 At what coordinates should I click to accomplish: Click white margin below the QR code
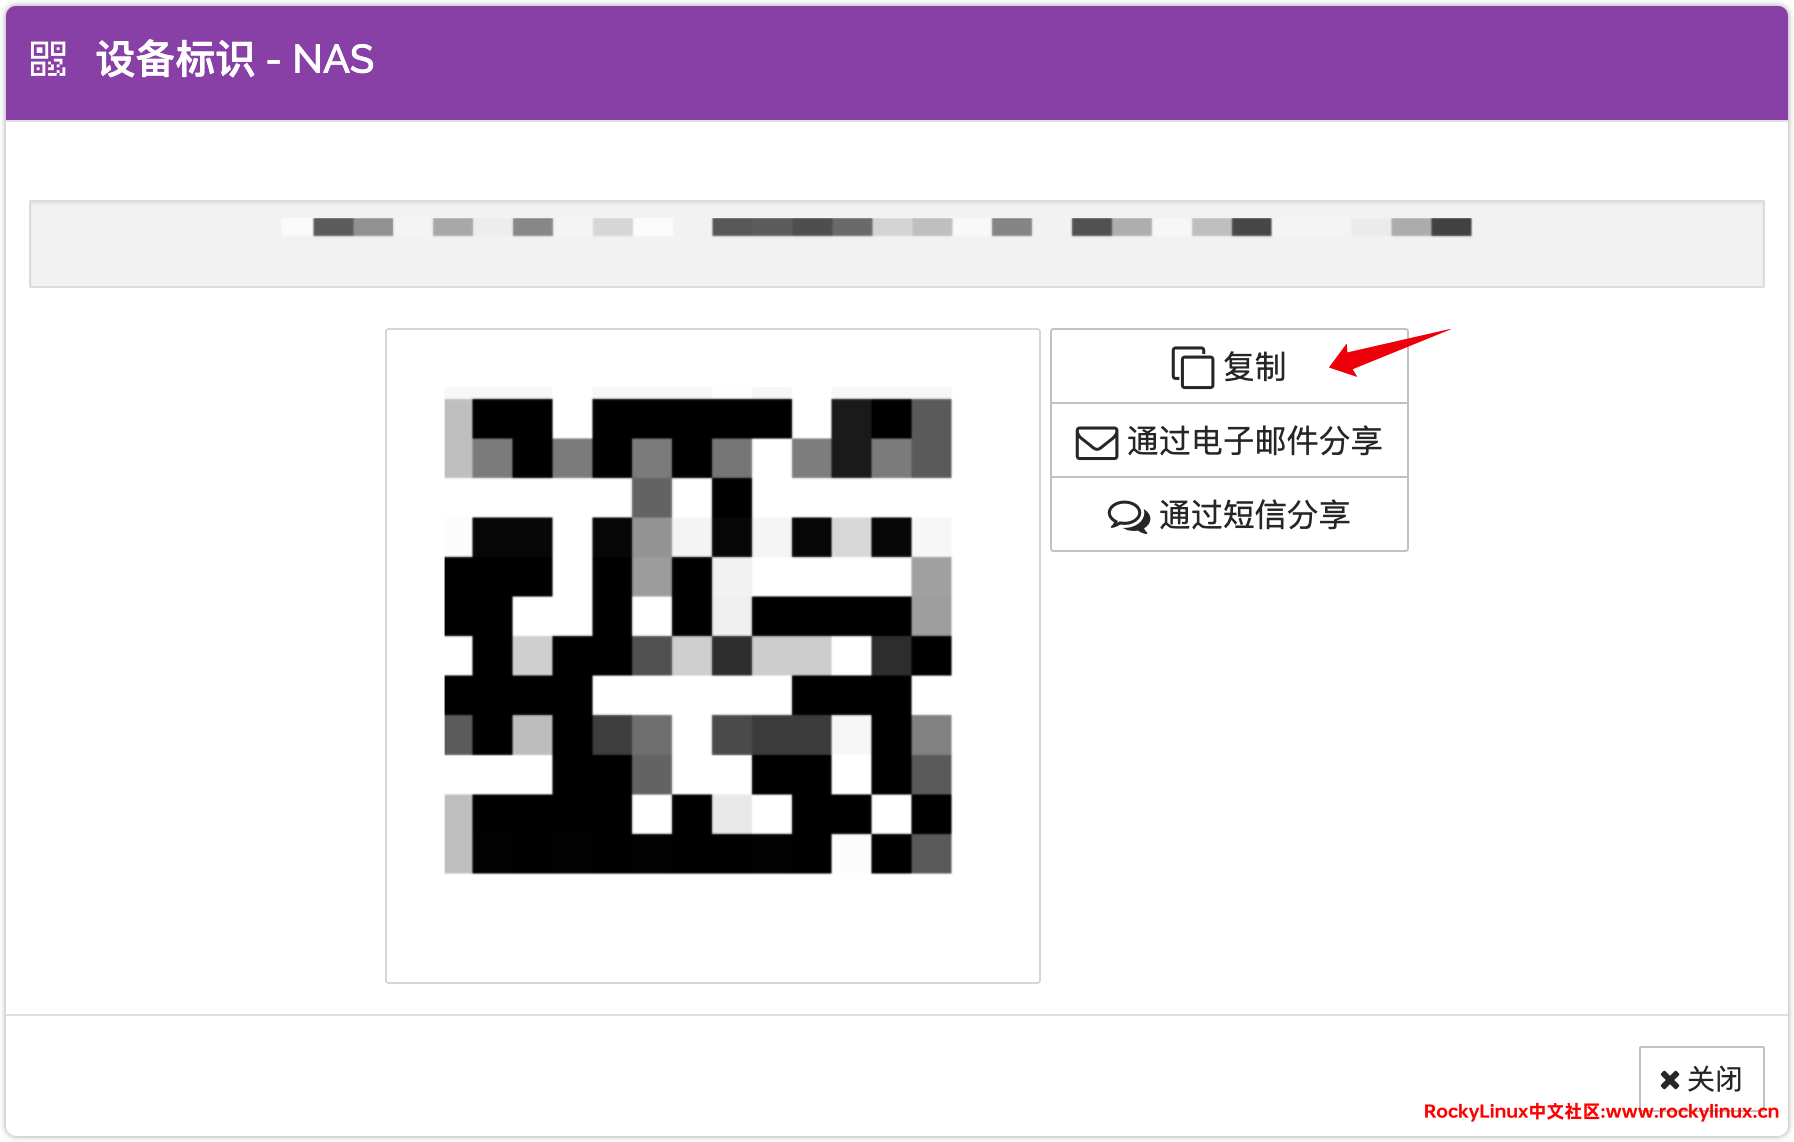(x=712, y=930)
